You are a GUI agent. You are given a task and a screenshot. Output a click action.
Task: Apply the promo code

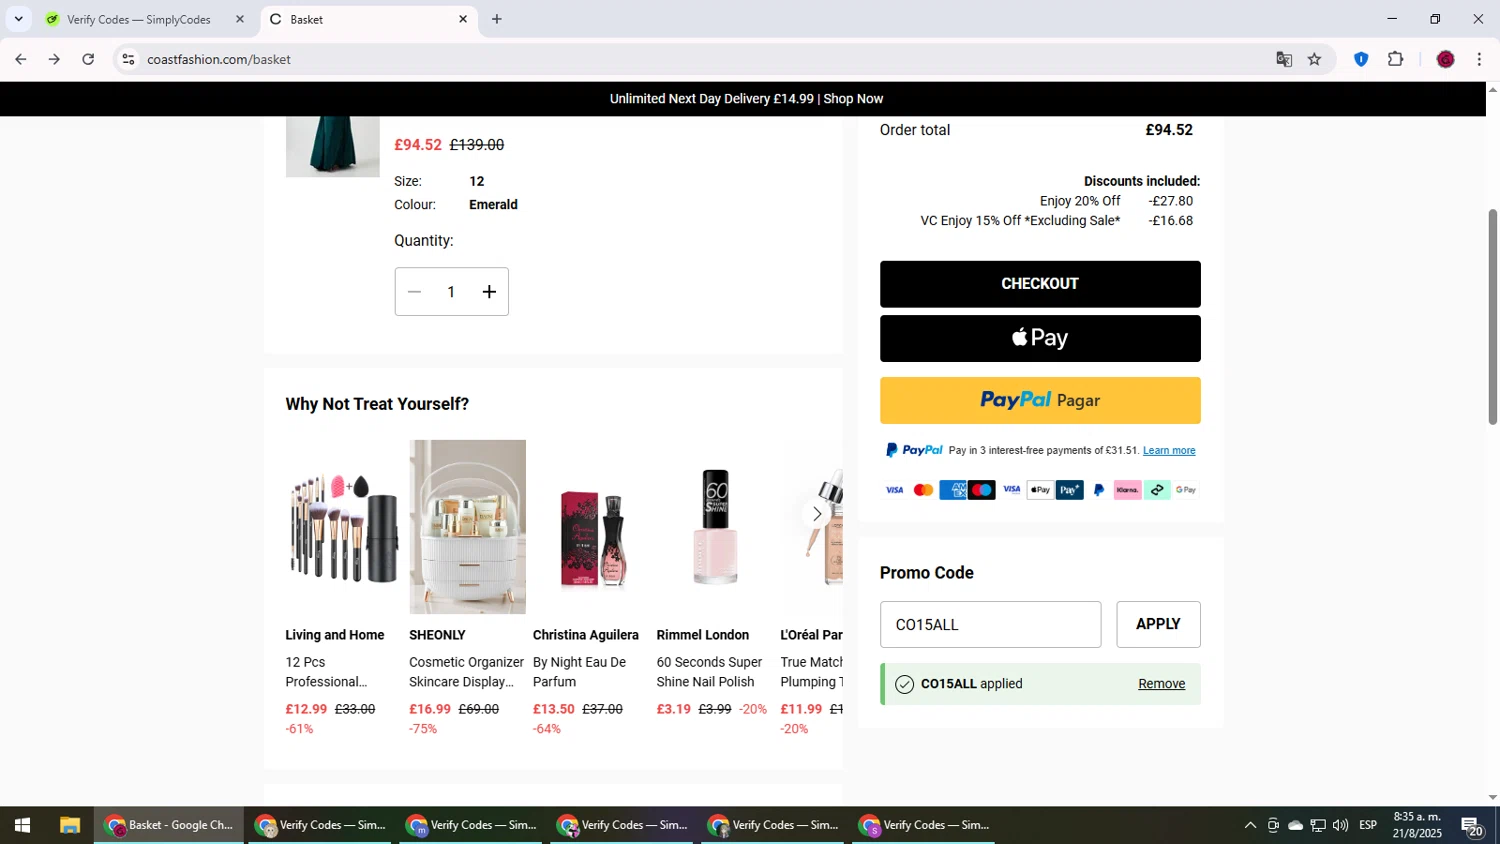[x=1158, y=624]
